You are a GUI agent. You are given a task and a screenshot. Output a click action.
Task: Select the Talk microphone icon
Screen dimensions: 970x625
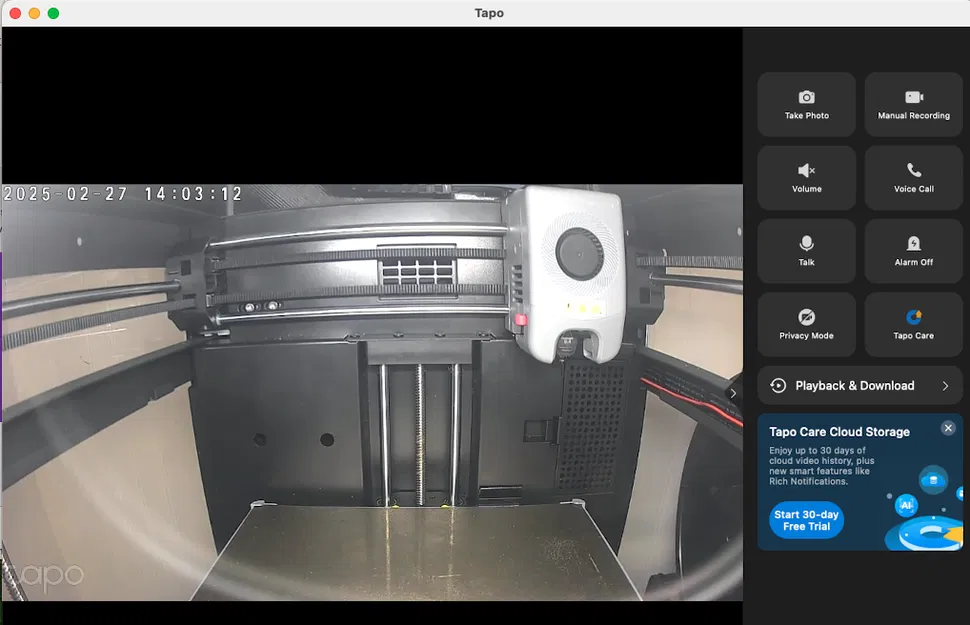[806, 243]
